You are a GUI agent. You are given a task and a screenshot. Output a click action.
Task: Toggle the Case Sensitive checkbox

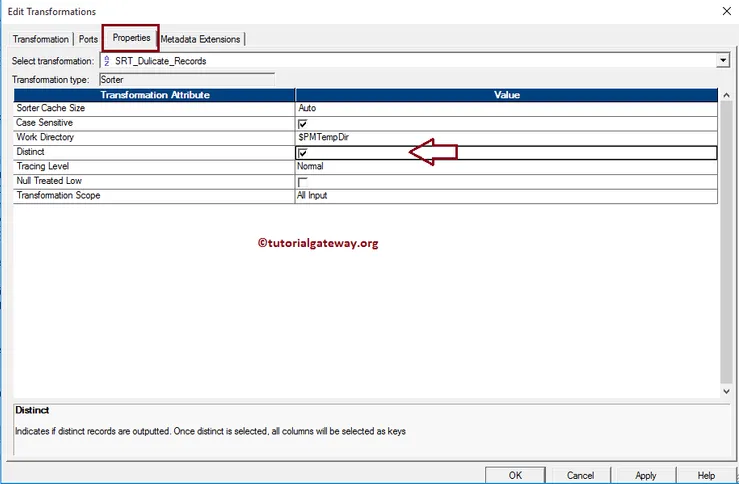click(302, 123)
